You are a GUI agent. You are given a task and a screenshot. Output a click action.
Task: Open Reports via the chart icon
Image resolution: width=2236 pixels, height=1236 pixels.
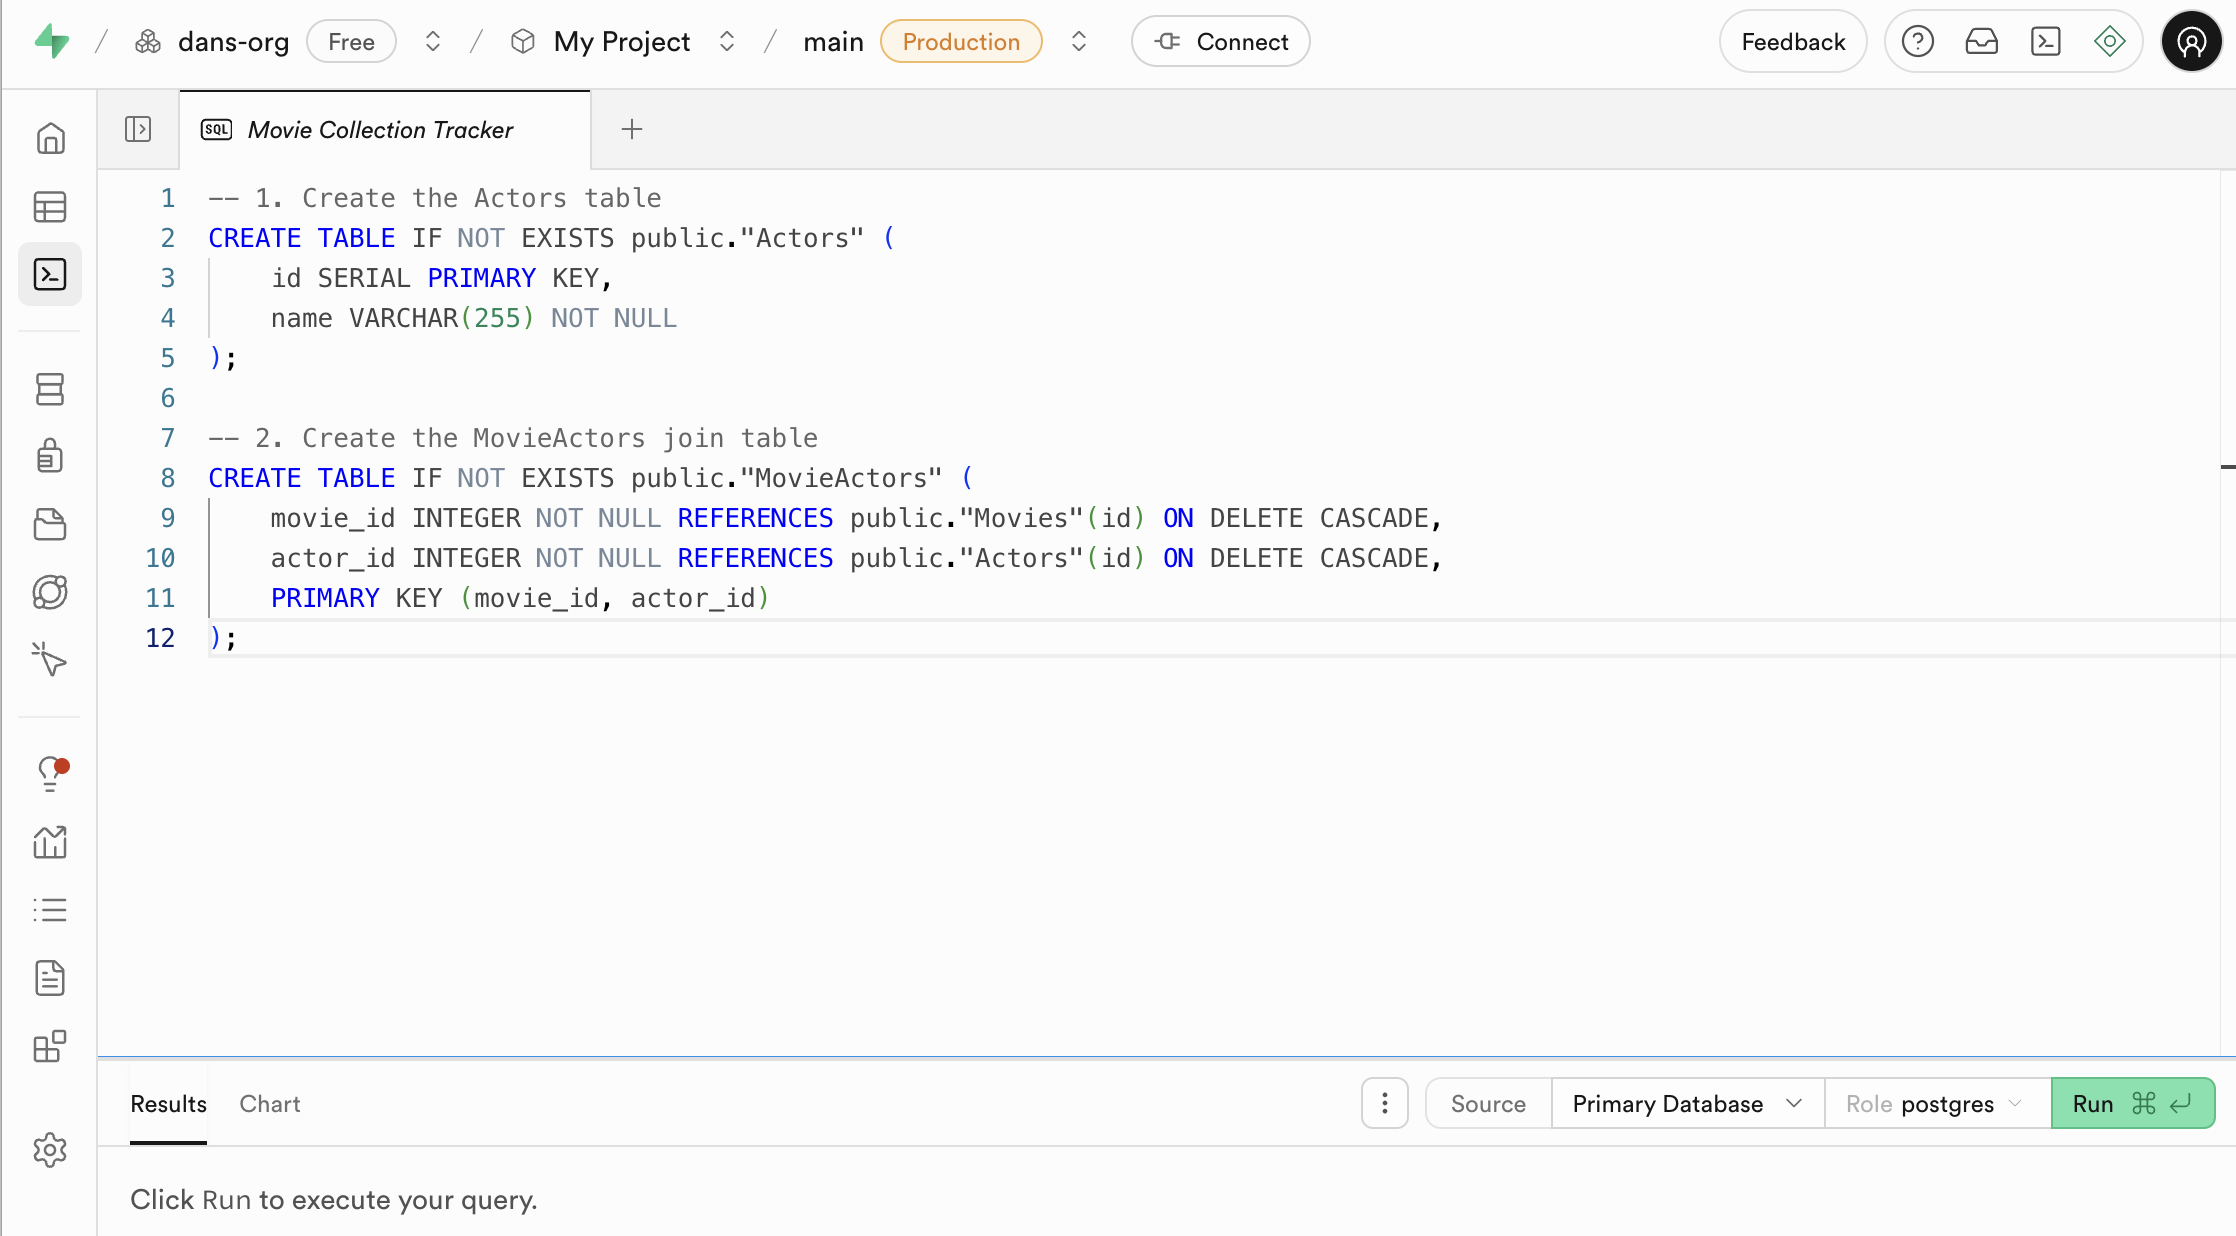50,842
